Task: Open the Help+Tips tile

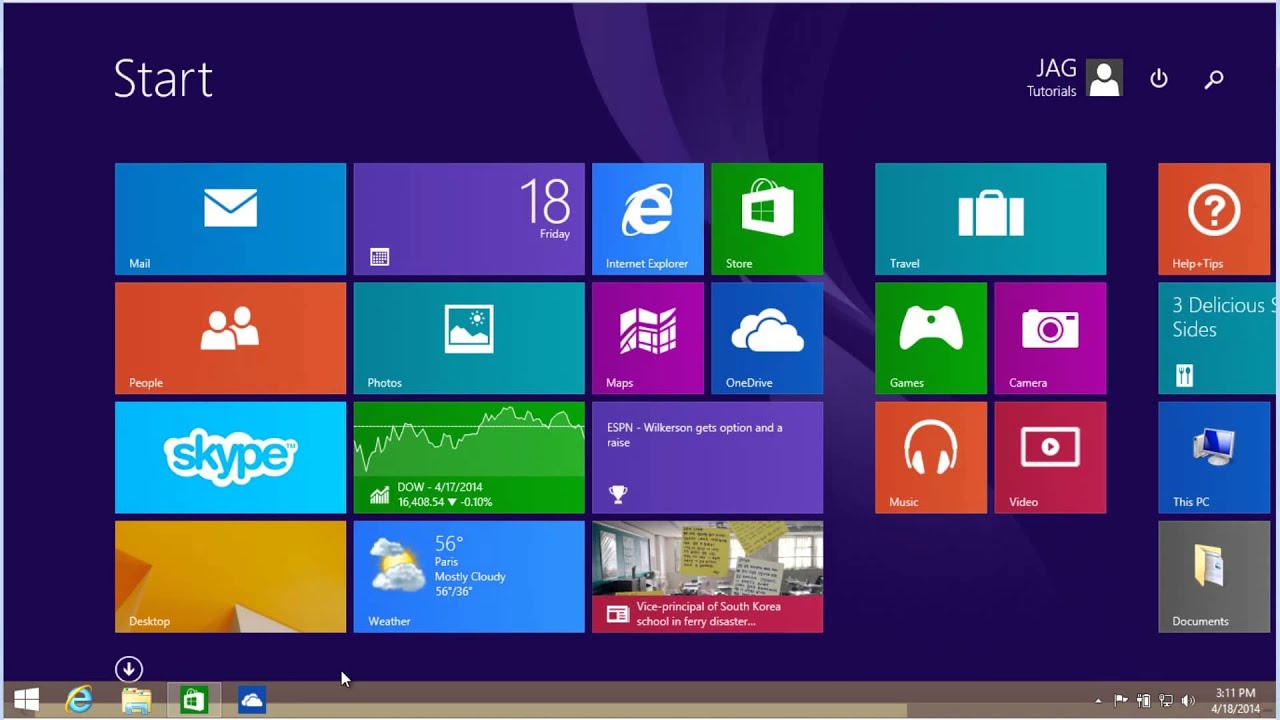Action: point(1214,219)
